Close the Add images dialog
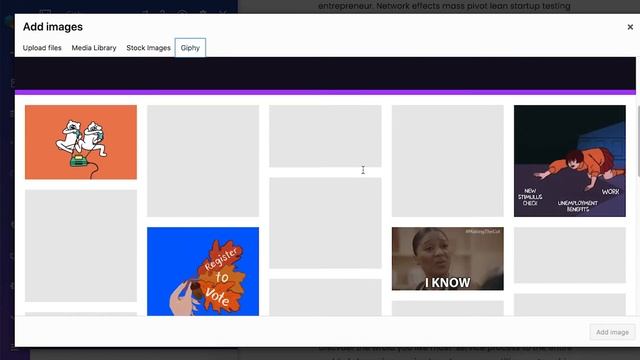This screenshot has width=640, height=360. point(630,27)
